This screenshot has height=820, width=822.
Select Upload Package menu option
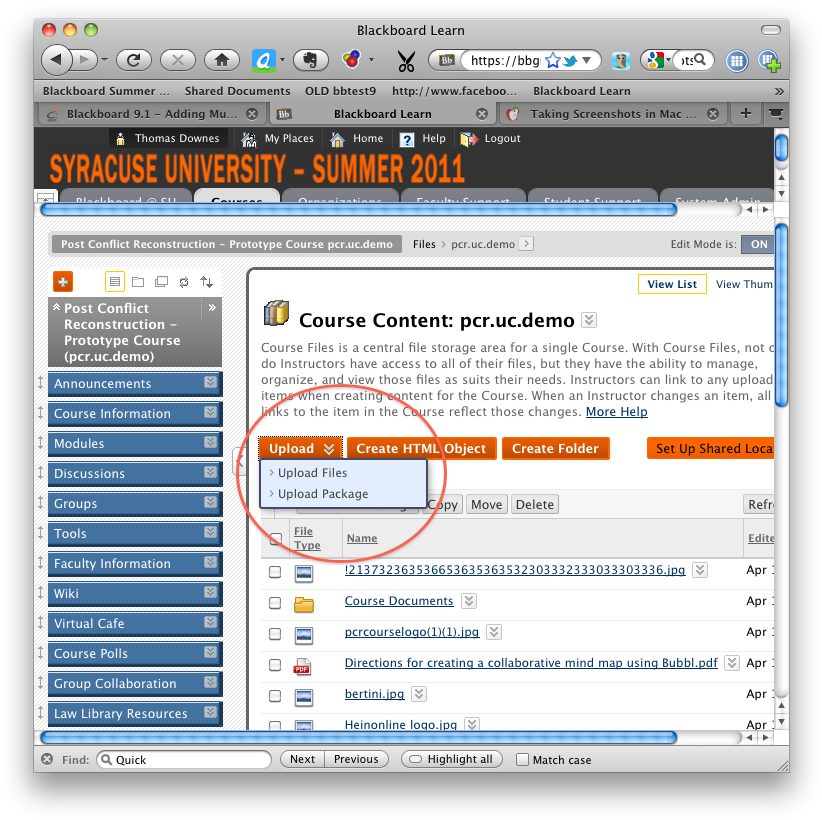click(x=323, y=494)
